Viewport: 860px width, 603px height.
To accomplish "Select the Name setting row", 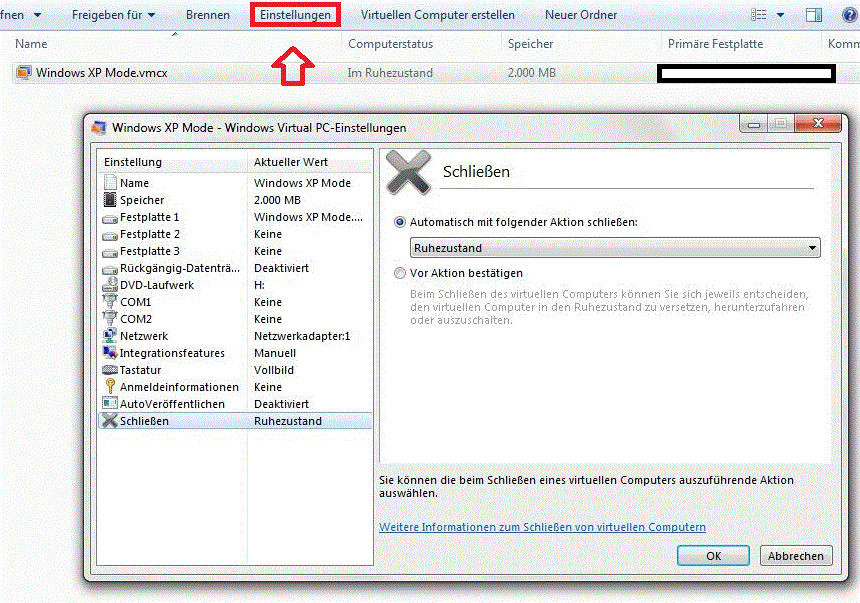I will pyautogui.click(x=235, y=183).
